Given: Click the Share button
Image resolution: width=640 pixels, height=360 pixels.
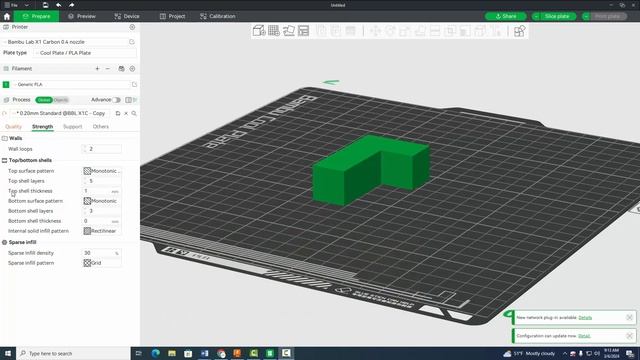Looking at the screenshot, I should point(506,16).
